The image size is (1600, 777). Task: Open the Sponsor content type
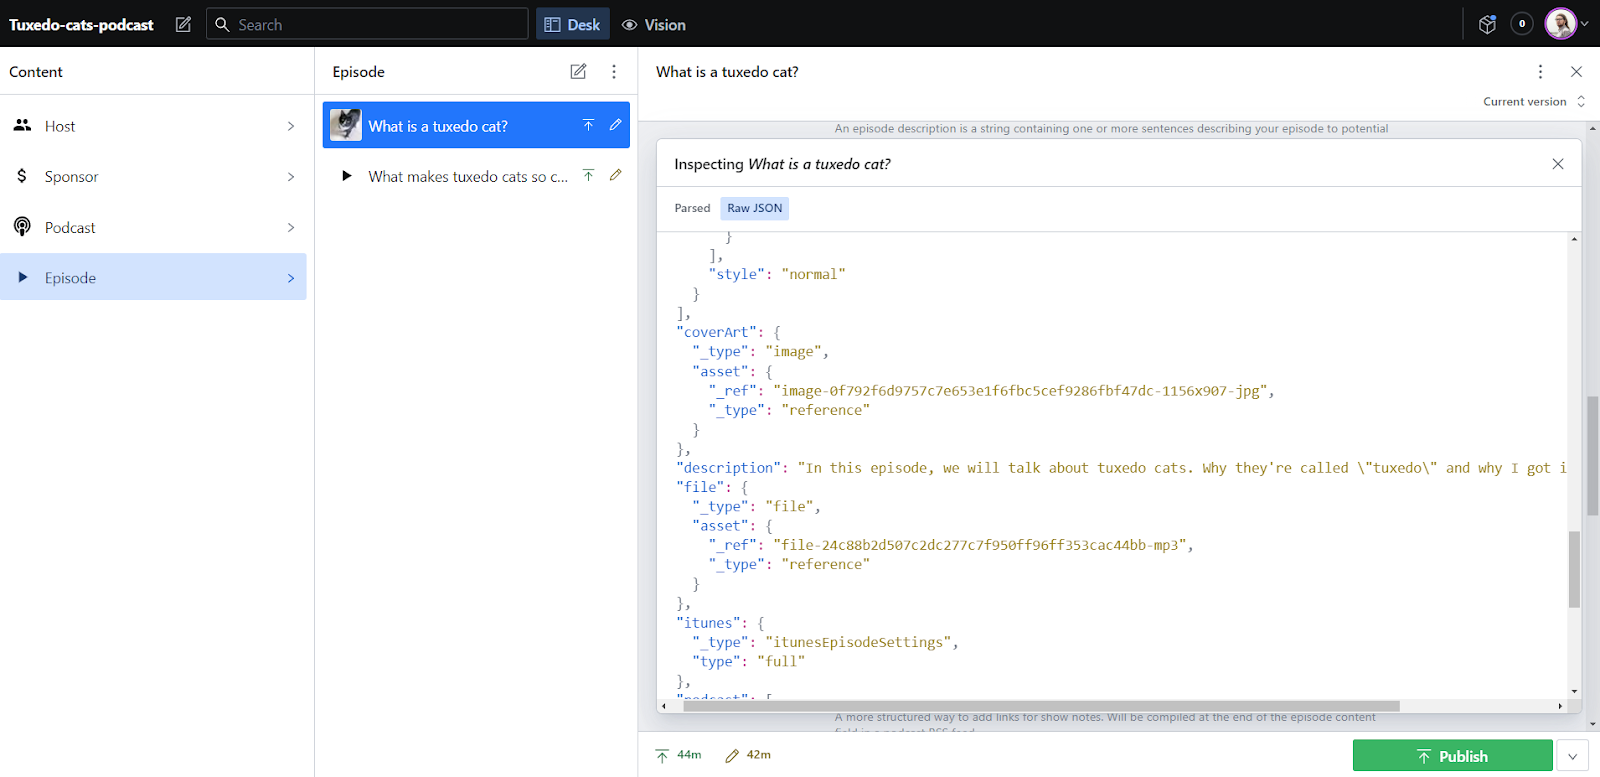[x=153, y=176]
